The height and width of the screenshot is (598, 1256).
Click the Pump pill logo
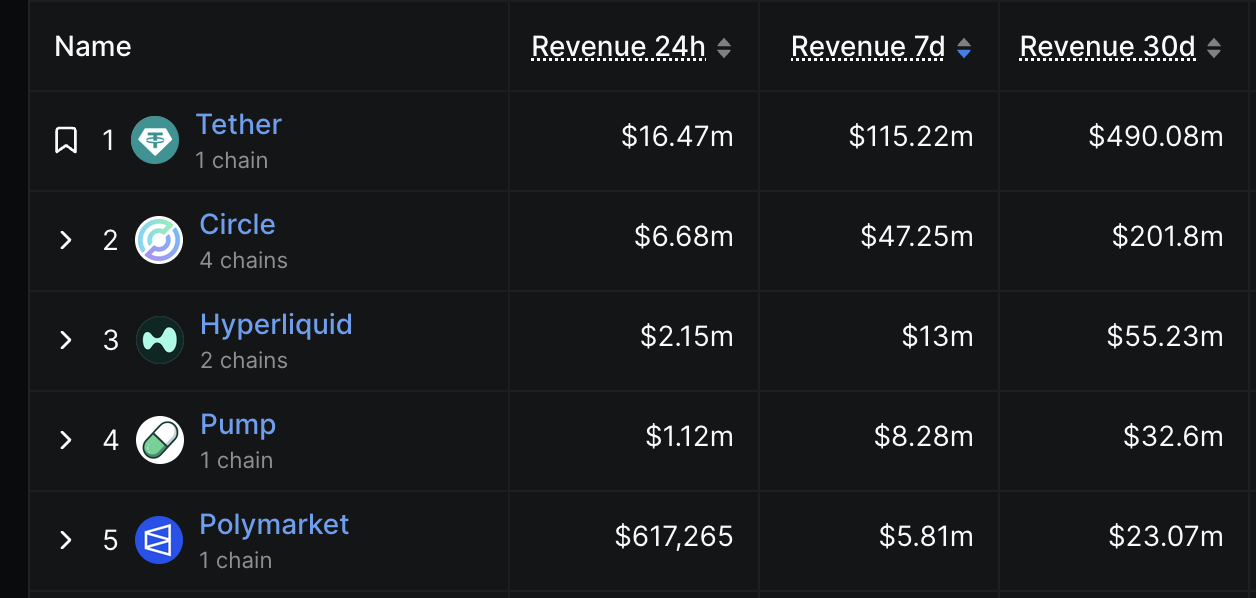[158, 440]
